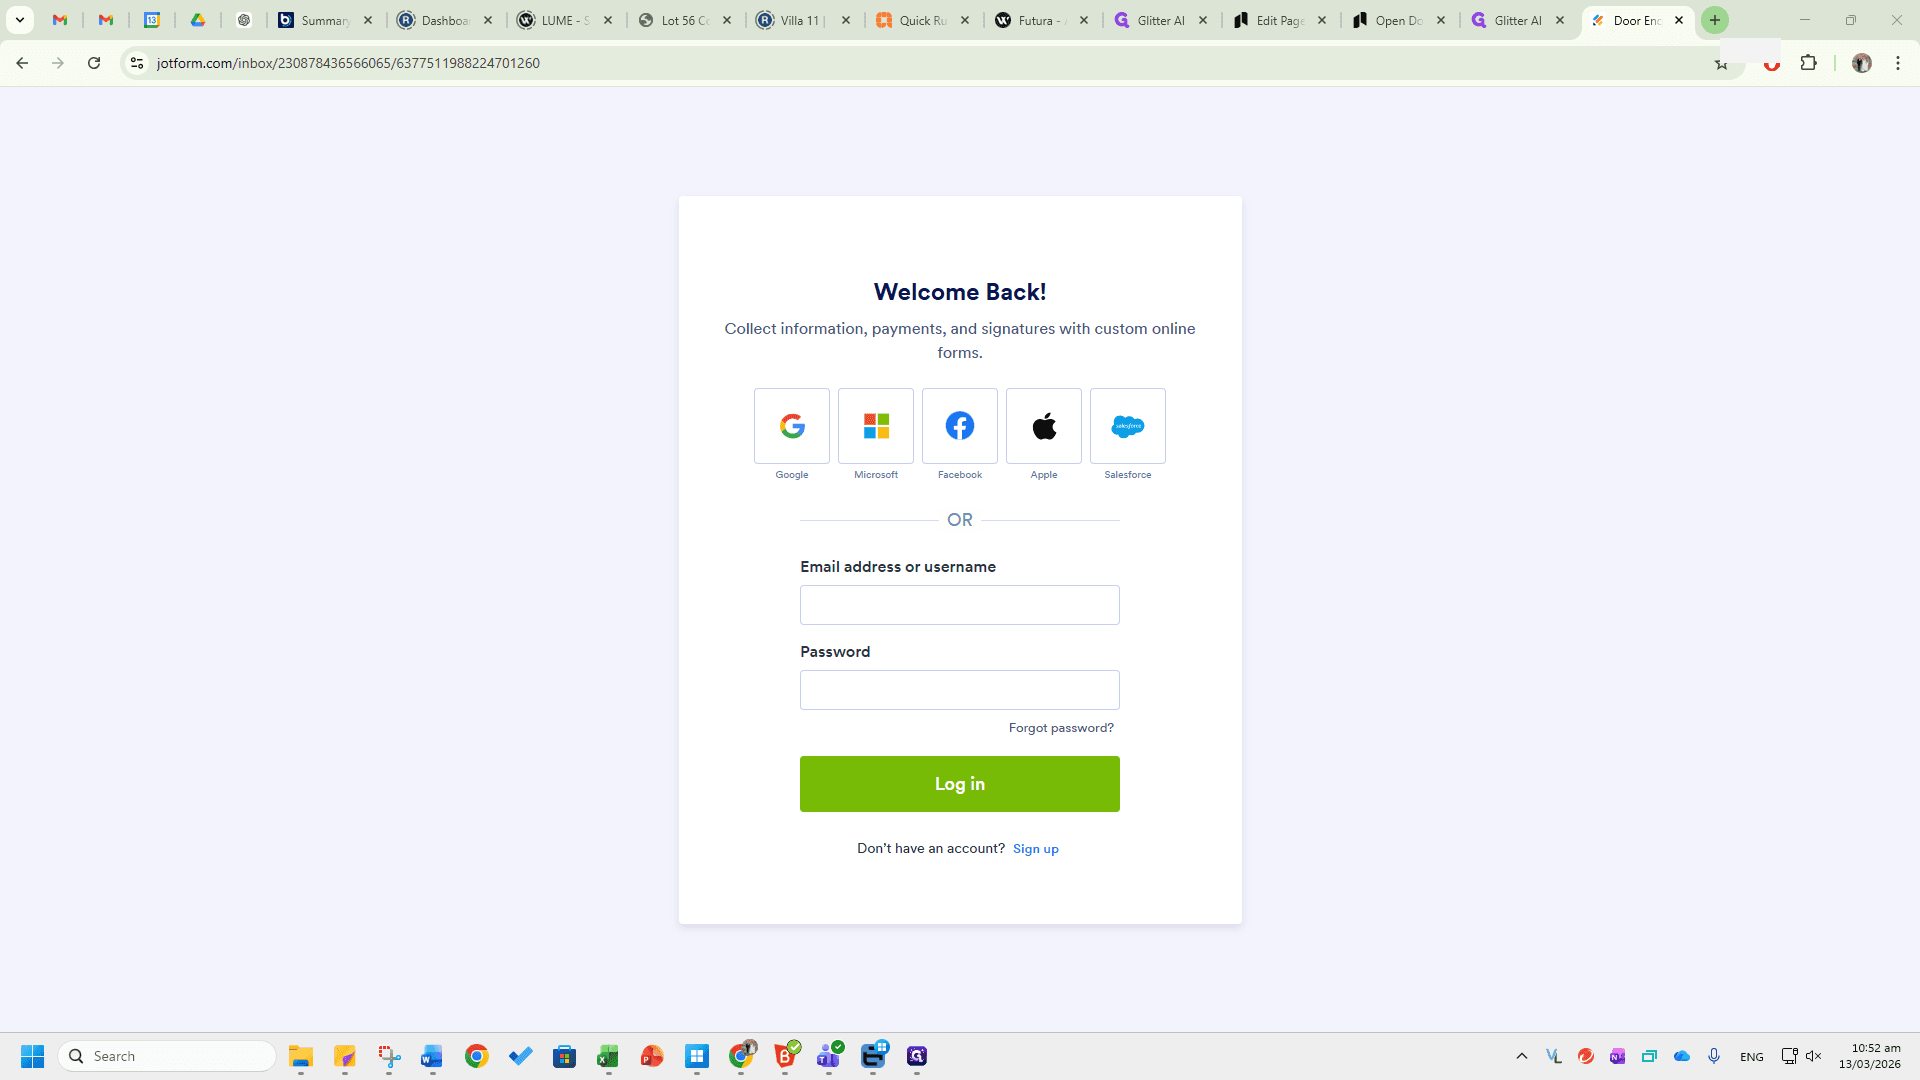Click the Password input field
This screenshot has width=1920, height=1080.
[960, 690]
